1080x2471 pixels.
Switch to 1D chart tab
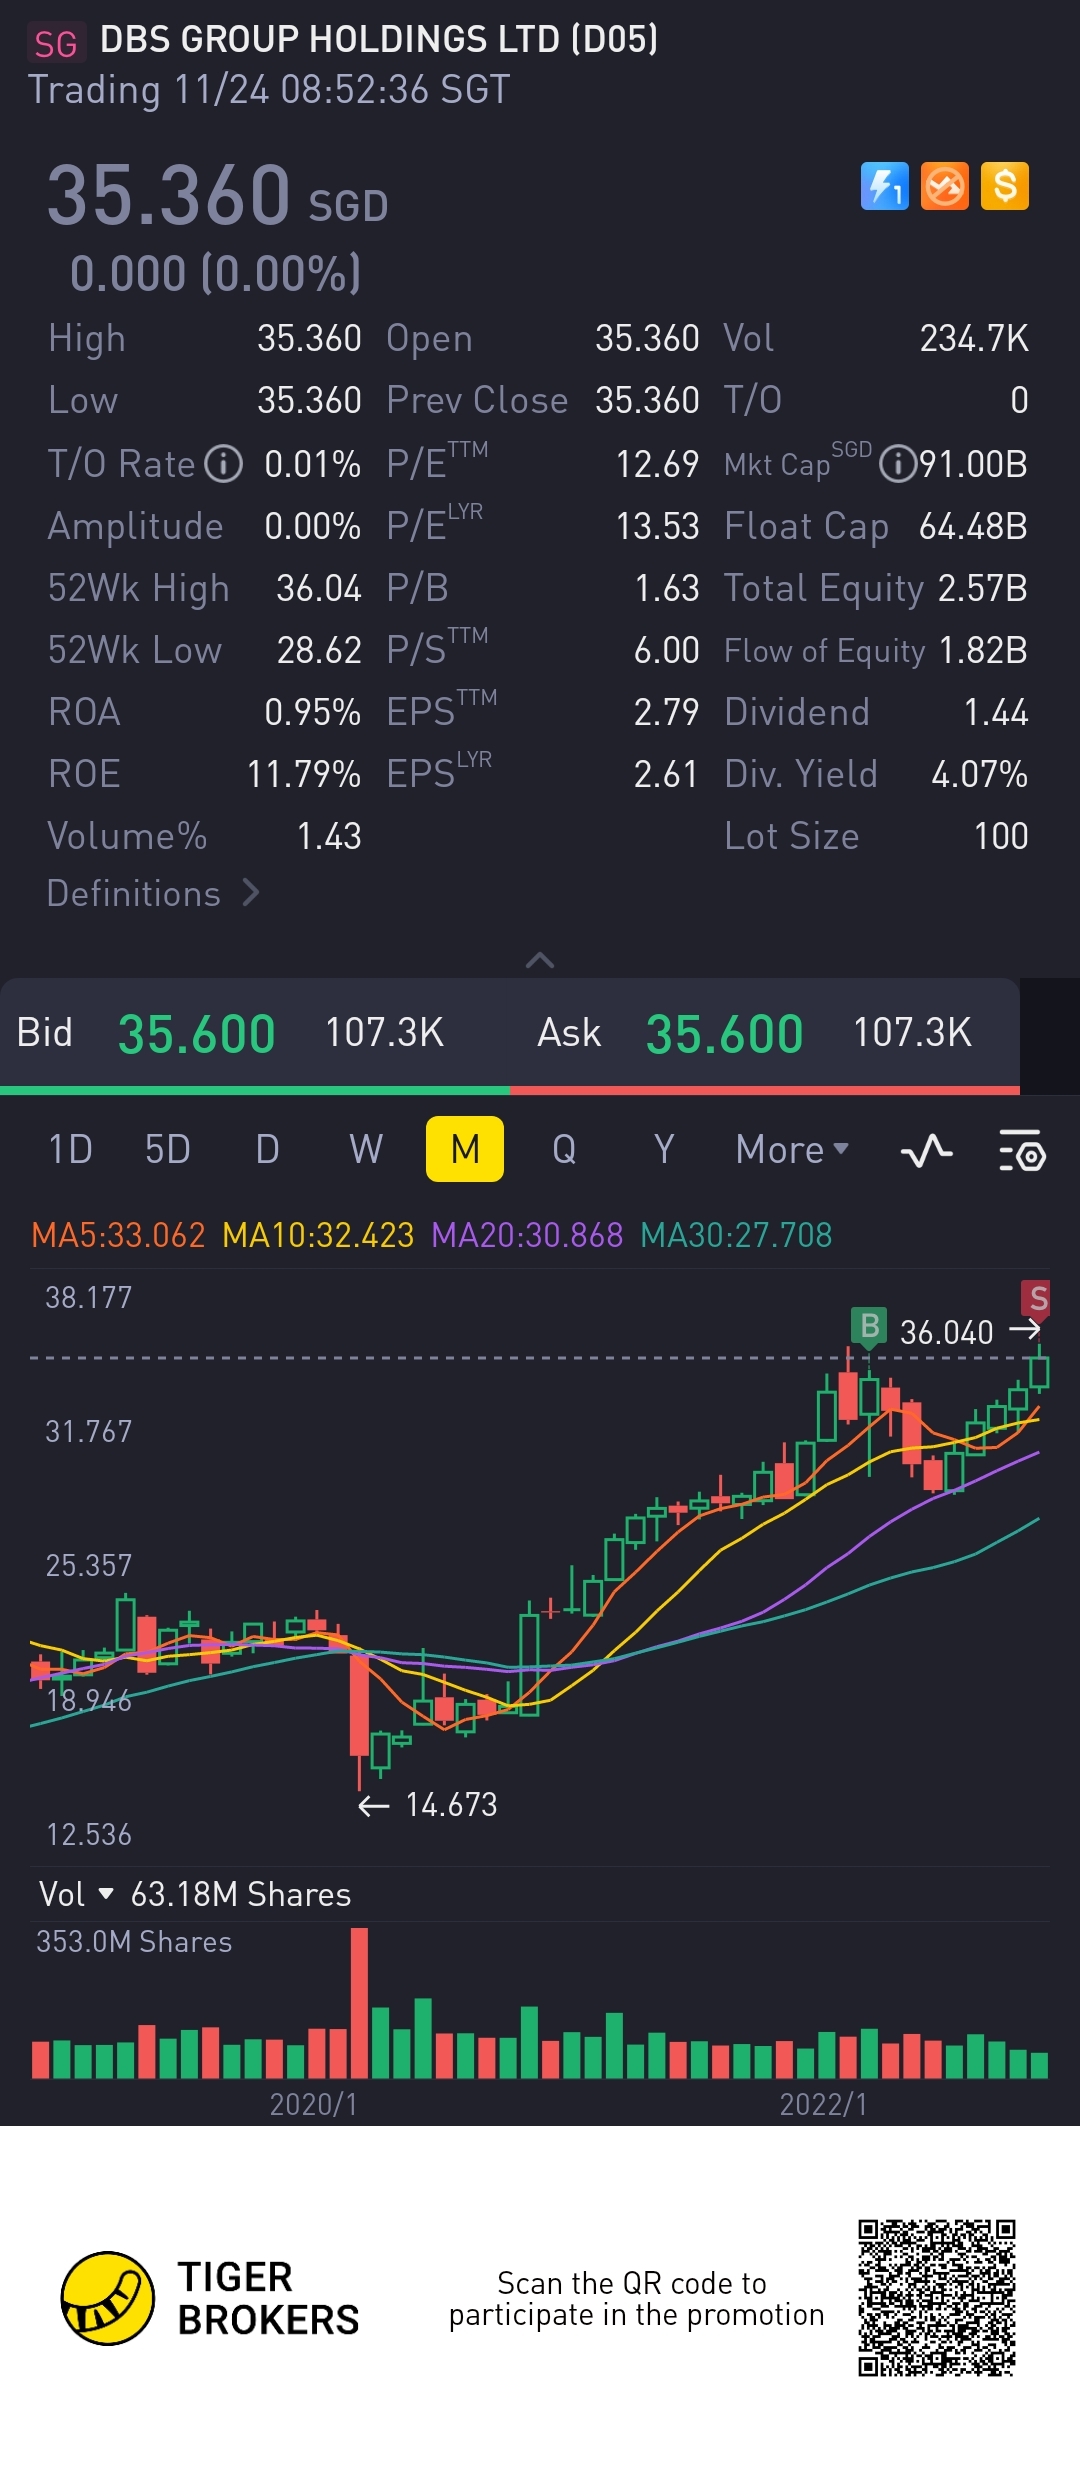click(x=70, y=1150)
